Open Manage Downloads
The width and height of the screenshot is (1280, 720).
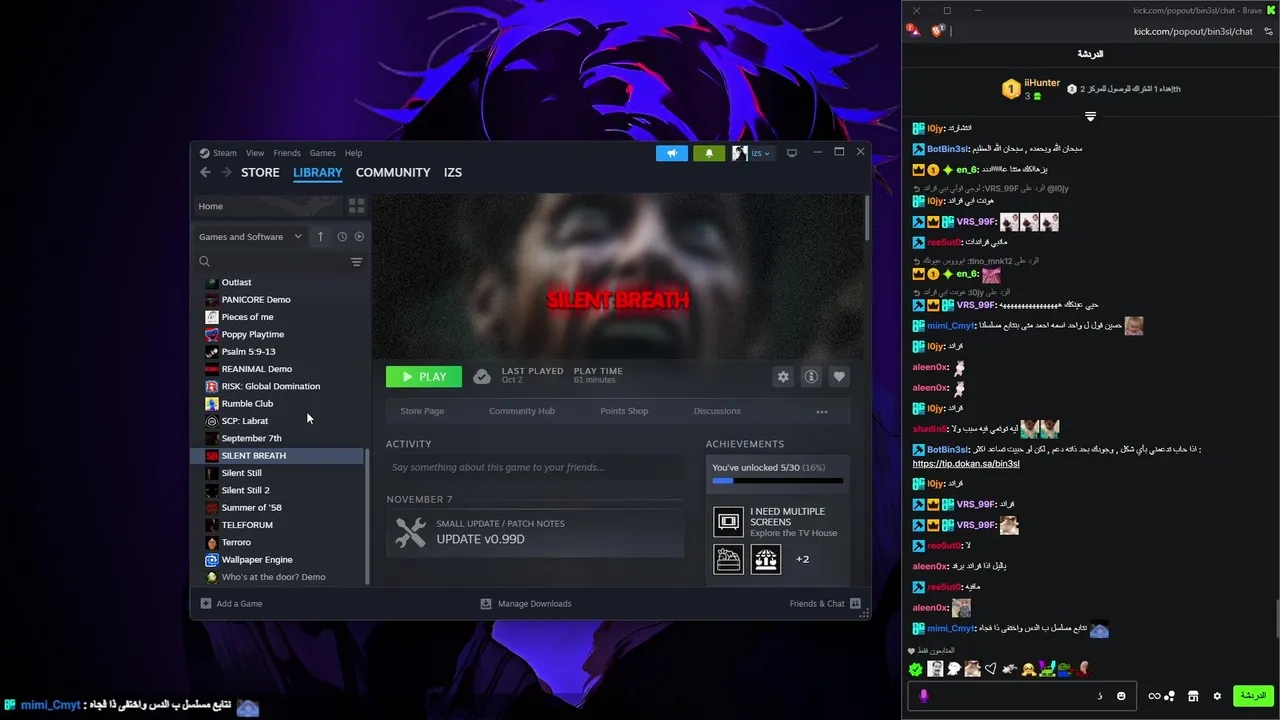point(526,604)
